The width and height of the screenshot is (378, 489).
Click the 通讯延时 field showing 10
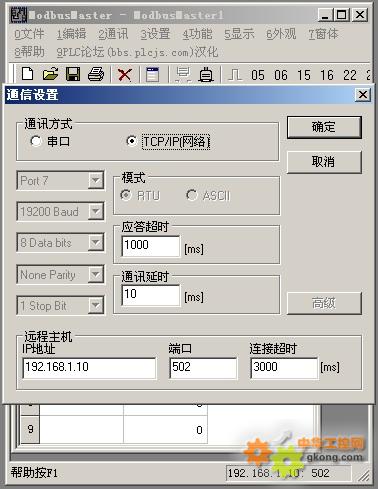[x=151, y=295]
